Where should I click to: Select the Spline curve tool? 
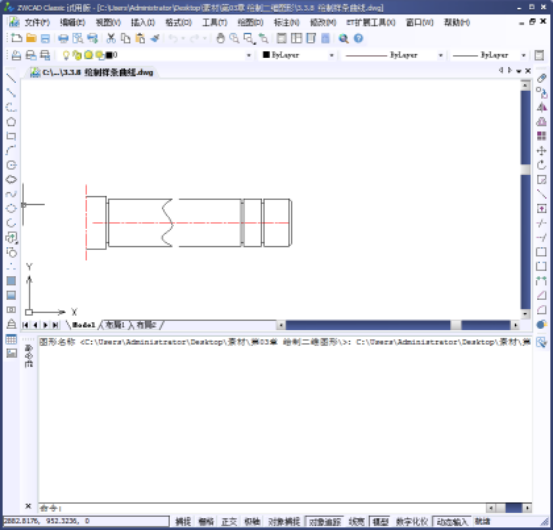pos(11,194)
